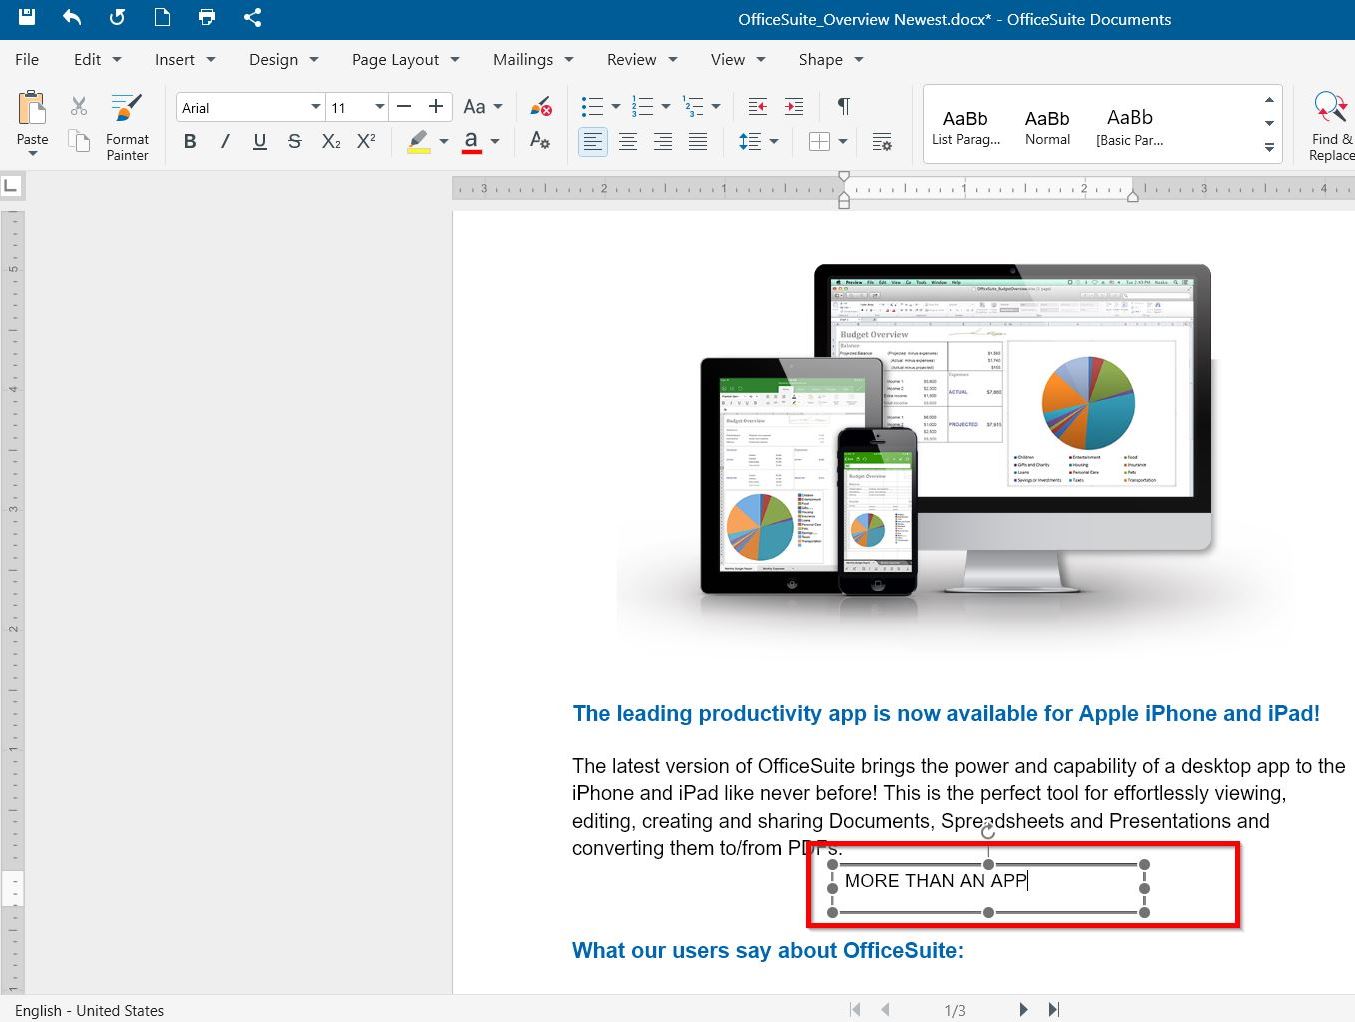
Task: Open the font size dropdown
Action: tap(379, 107)
